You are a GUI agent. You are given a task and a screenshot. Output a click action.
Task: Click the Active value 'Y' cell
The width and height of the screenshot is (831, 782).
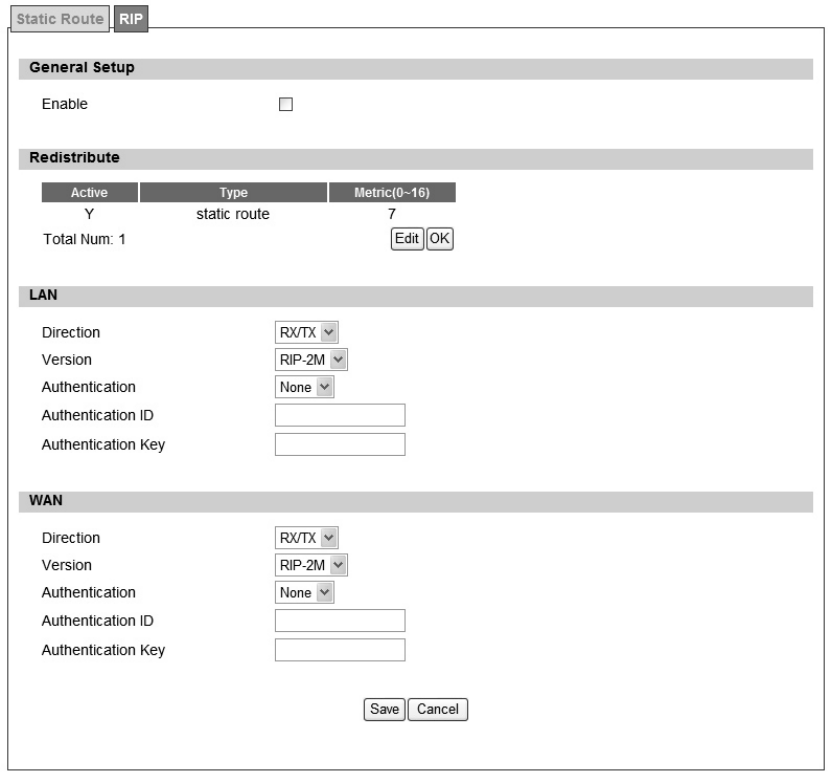(89, 214)
